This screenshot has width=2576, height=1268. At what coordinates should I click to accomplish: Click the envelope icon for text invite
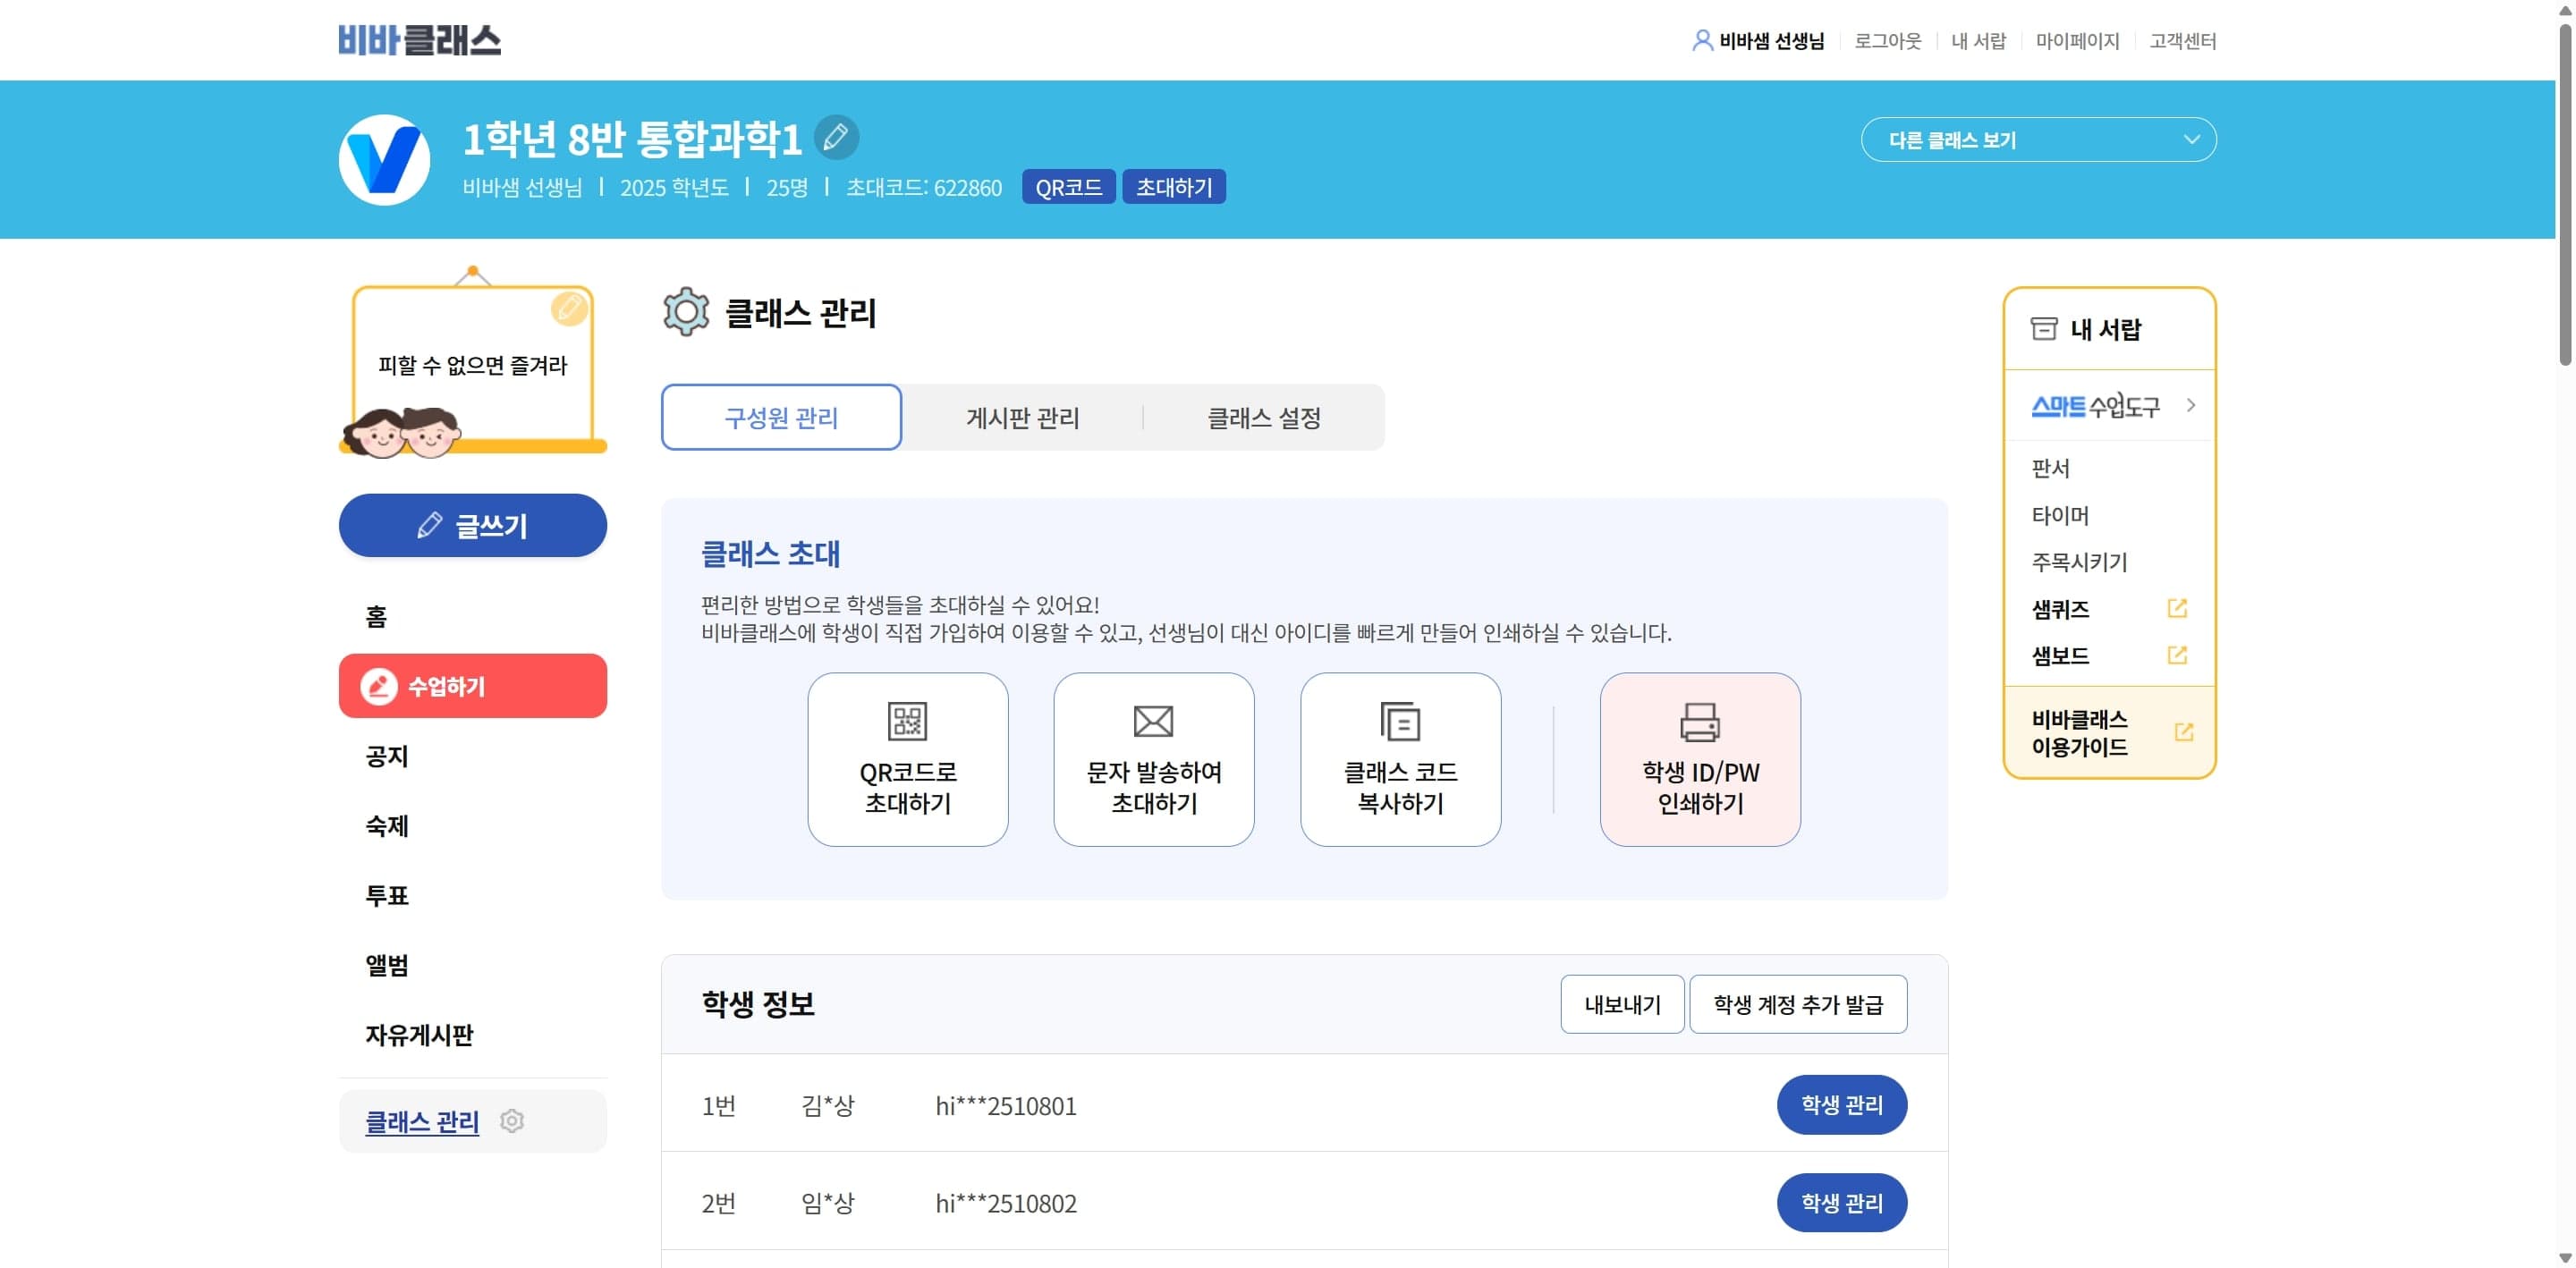1153,721
